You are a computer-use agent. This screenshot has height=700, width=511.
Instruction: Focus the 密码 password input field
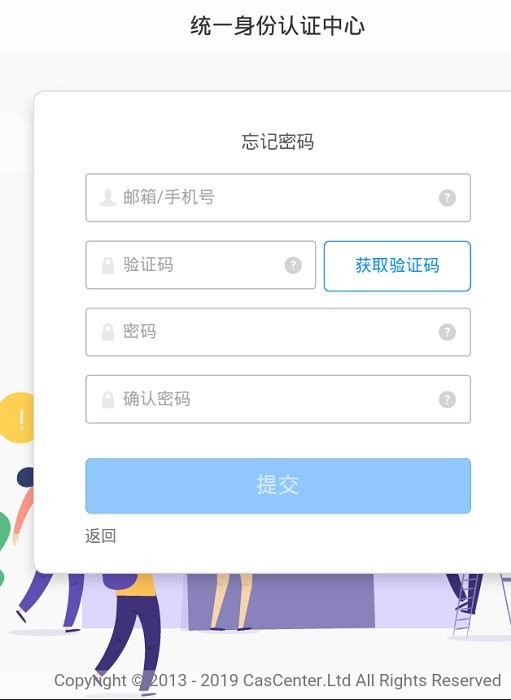point(278,332)
